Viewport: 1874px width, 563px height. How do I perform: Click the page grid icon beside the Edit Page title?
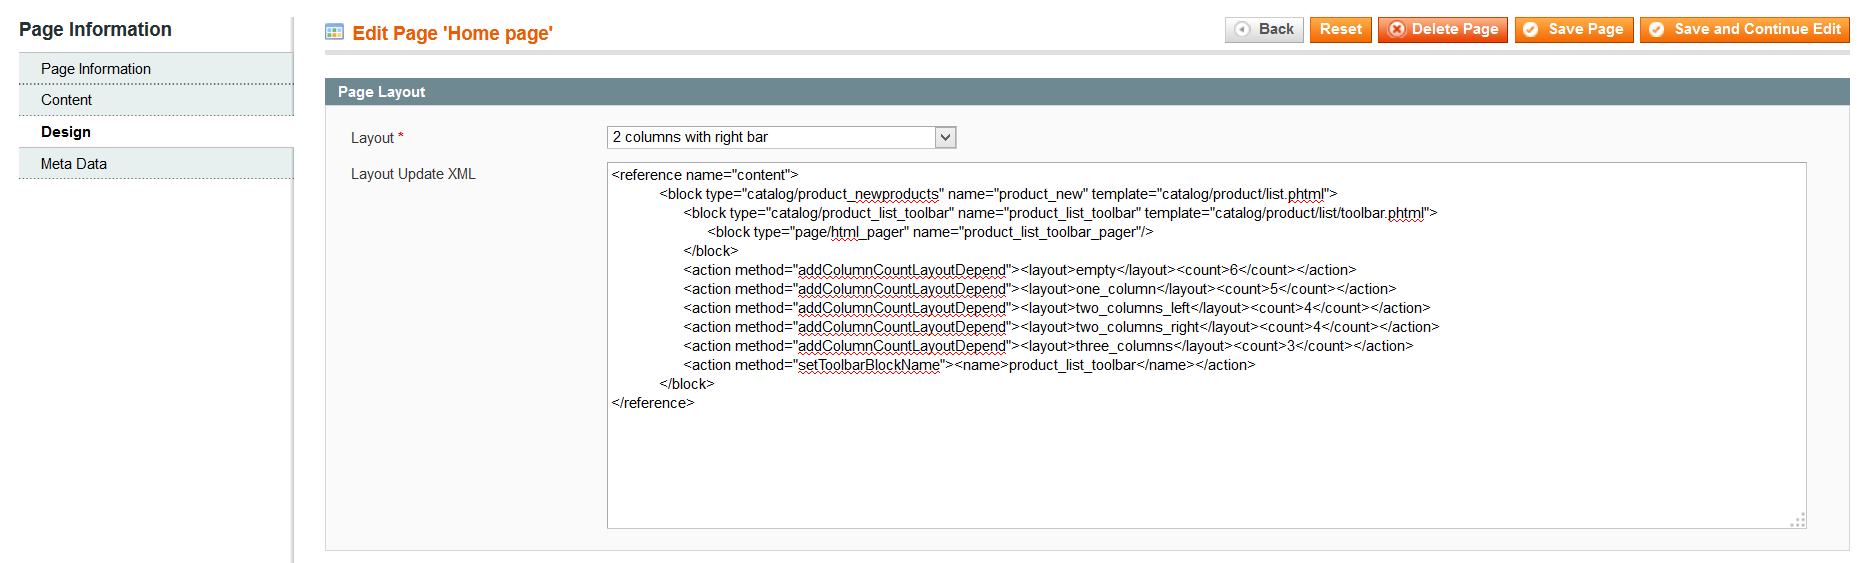click(x=334, y=32)
